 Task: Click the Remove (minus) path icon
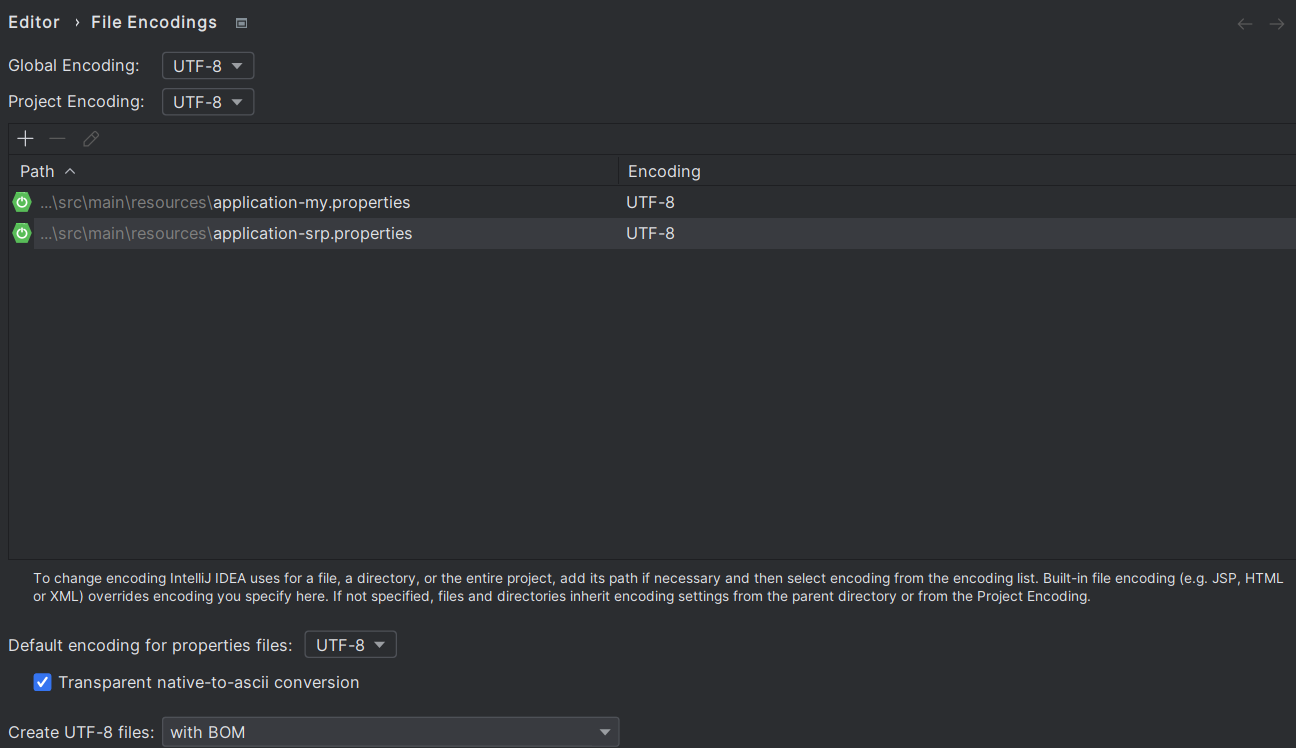(x=58, y=139)
